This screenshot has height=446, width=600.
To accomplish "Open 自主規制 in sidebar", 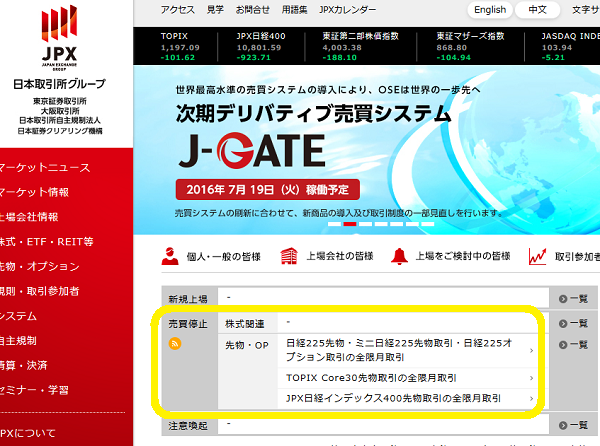I will point(18,340).
